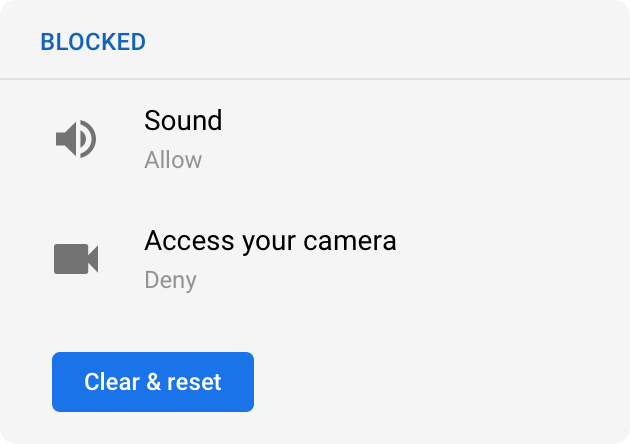Viewport: 630px width, 444px height.
Task: Tap the gray loudspeaker icon beside Sound
Action: click(x=76, y=139)
